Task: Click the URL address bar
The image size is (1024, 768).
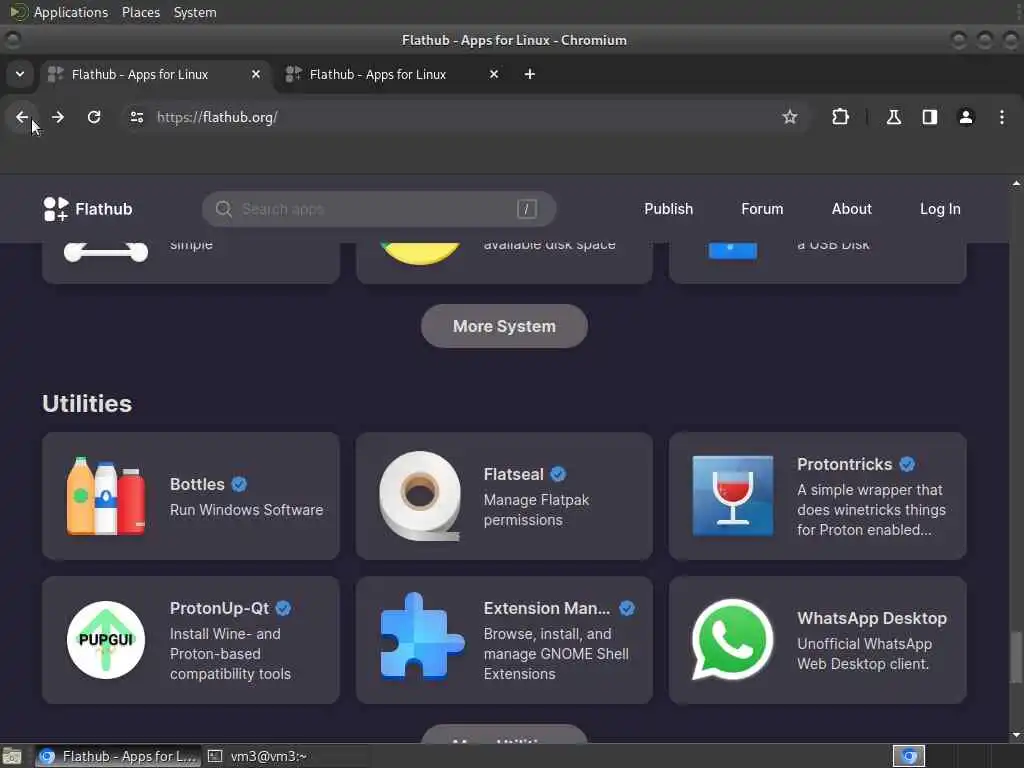Action: 457,117
